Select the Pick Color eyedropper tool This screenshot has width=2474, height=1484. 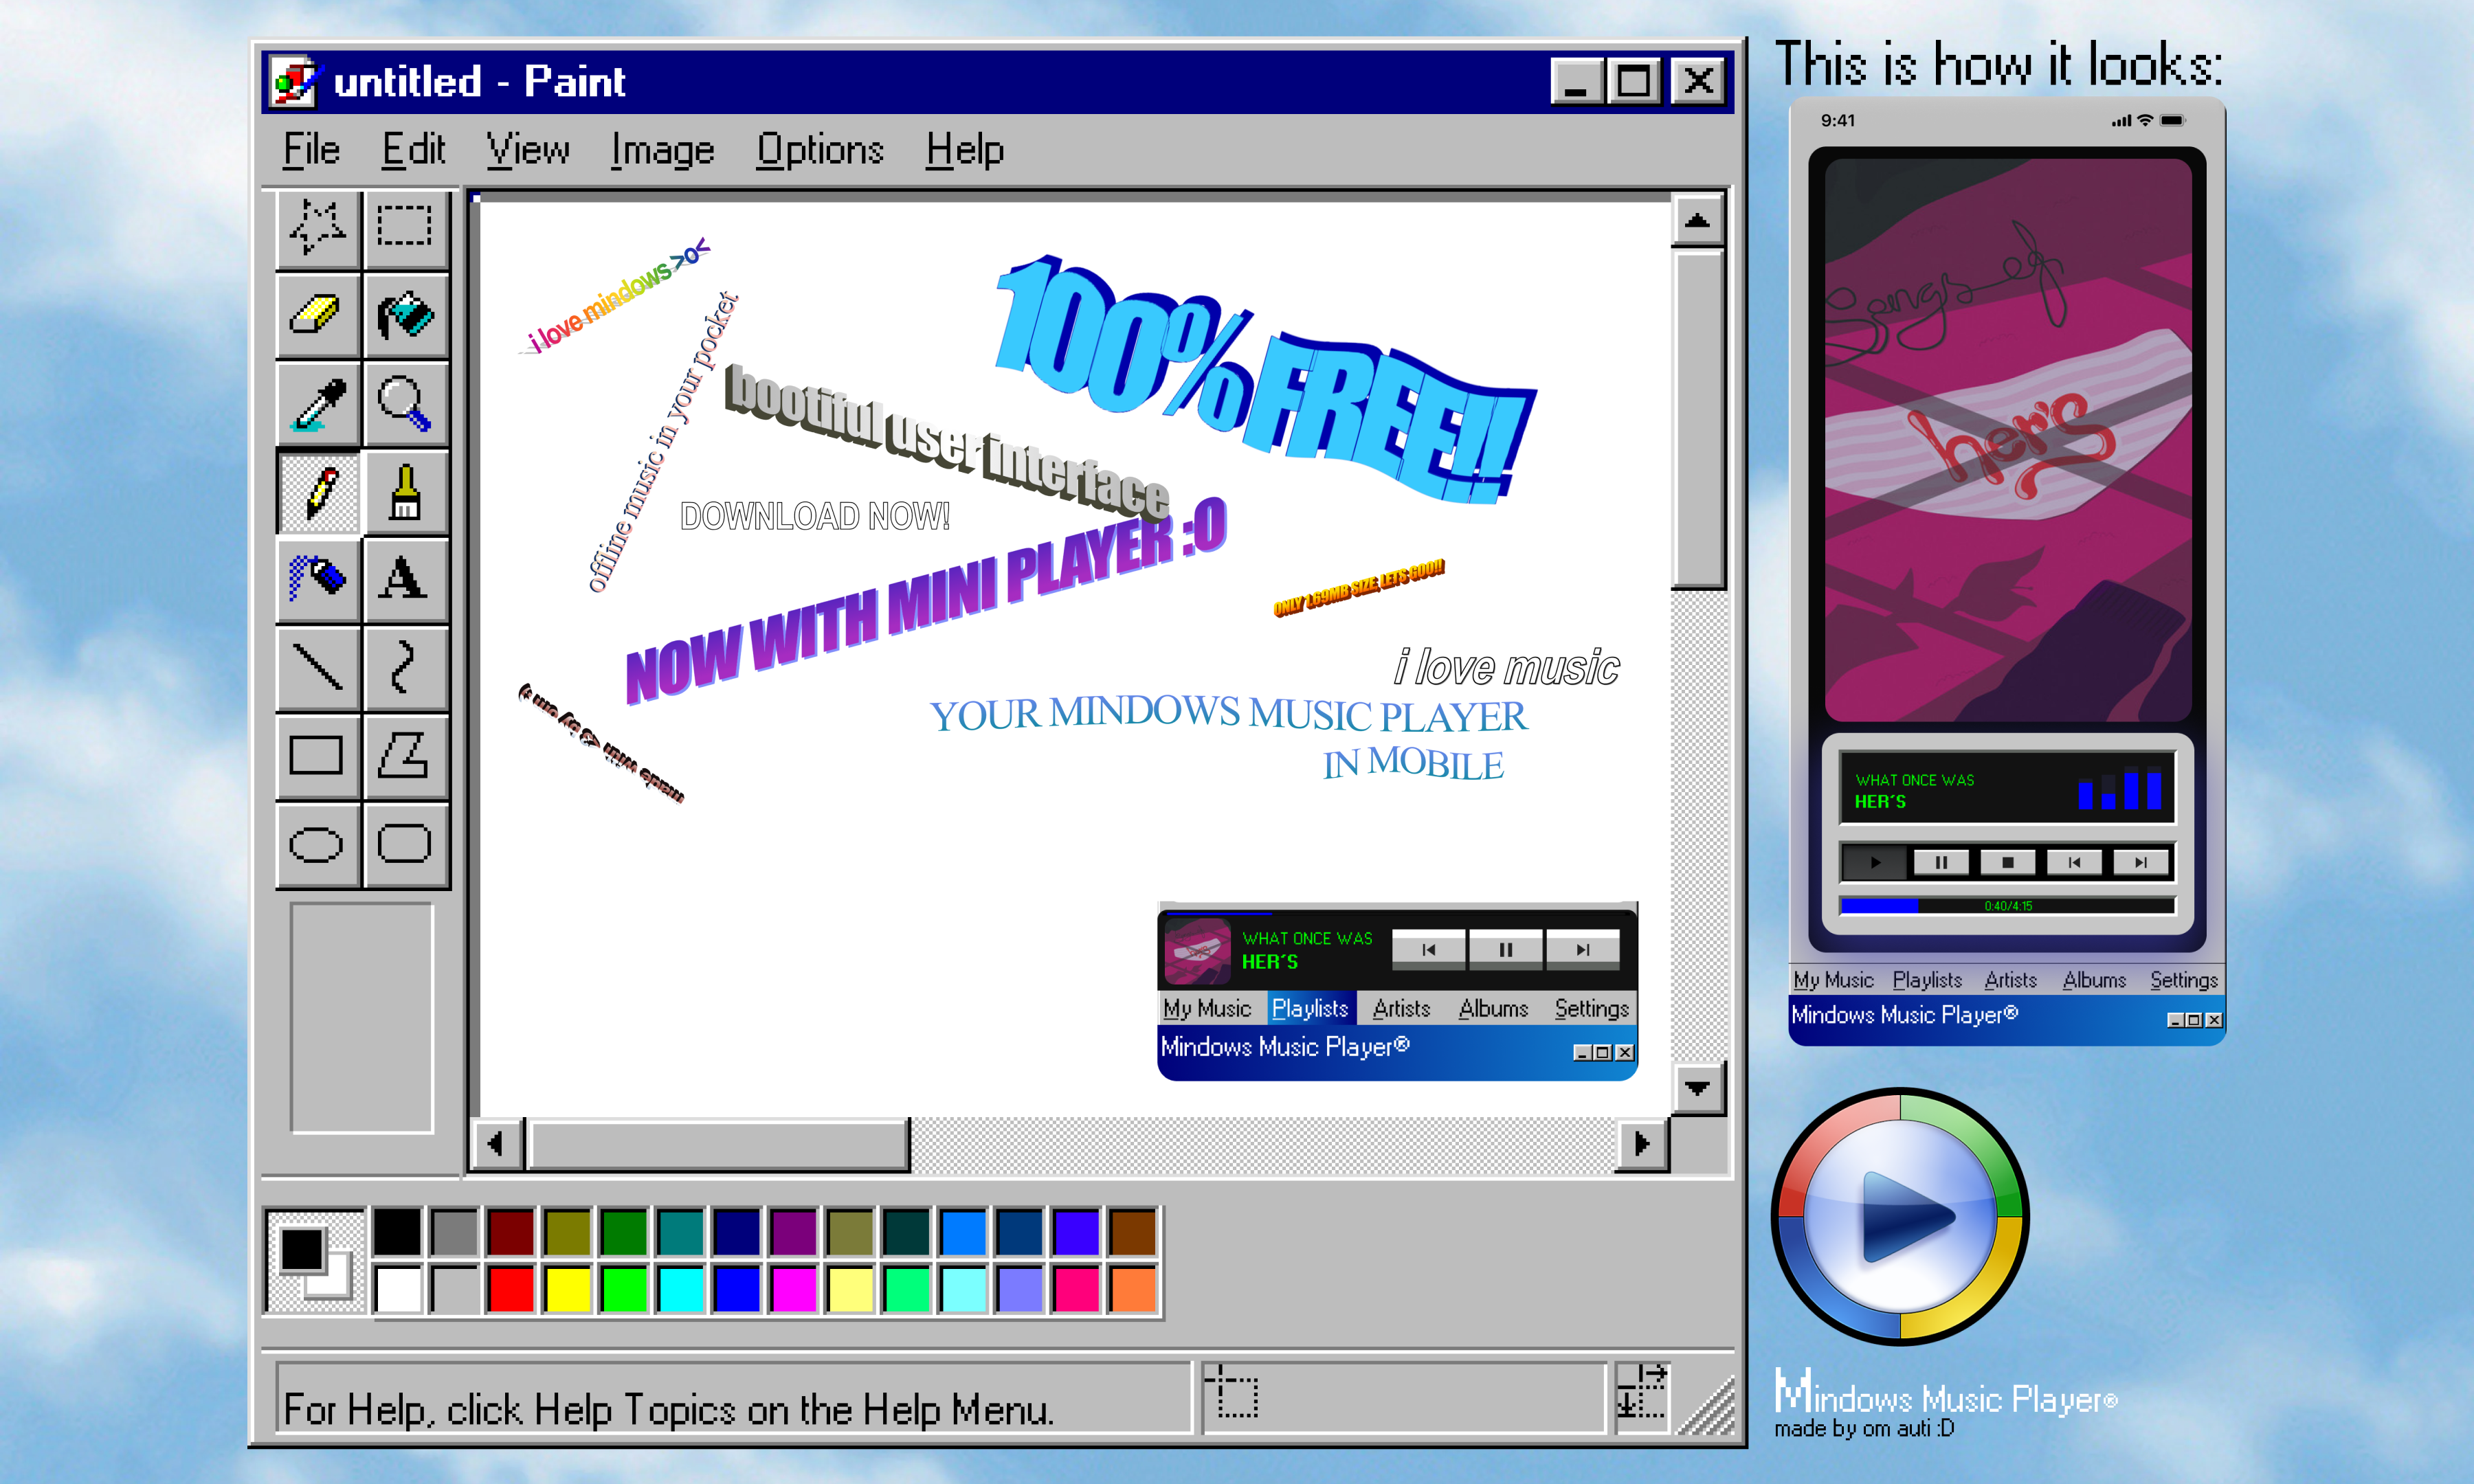coord(318,404)
